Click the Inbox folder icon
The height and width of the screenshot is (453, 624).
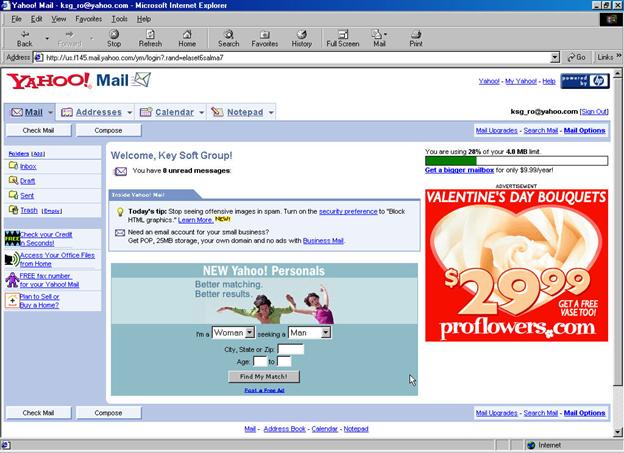pyautogui.click(x=13, y=166)
